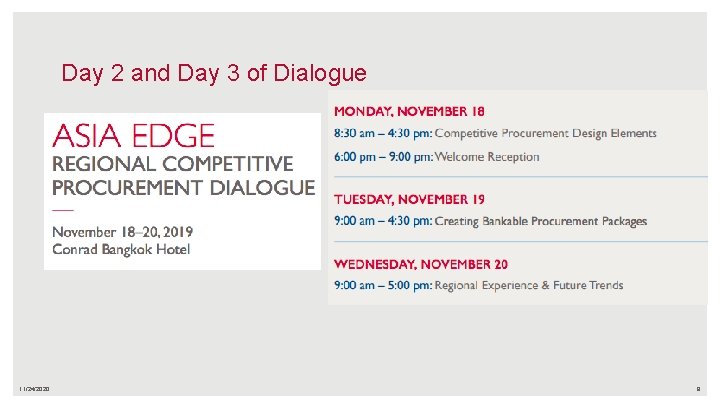Select the Conrad Bangkok Hotel venue text
The height and width of the screenshot is (408, 720).
pos(121,249)
